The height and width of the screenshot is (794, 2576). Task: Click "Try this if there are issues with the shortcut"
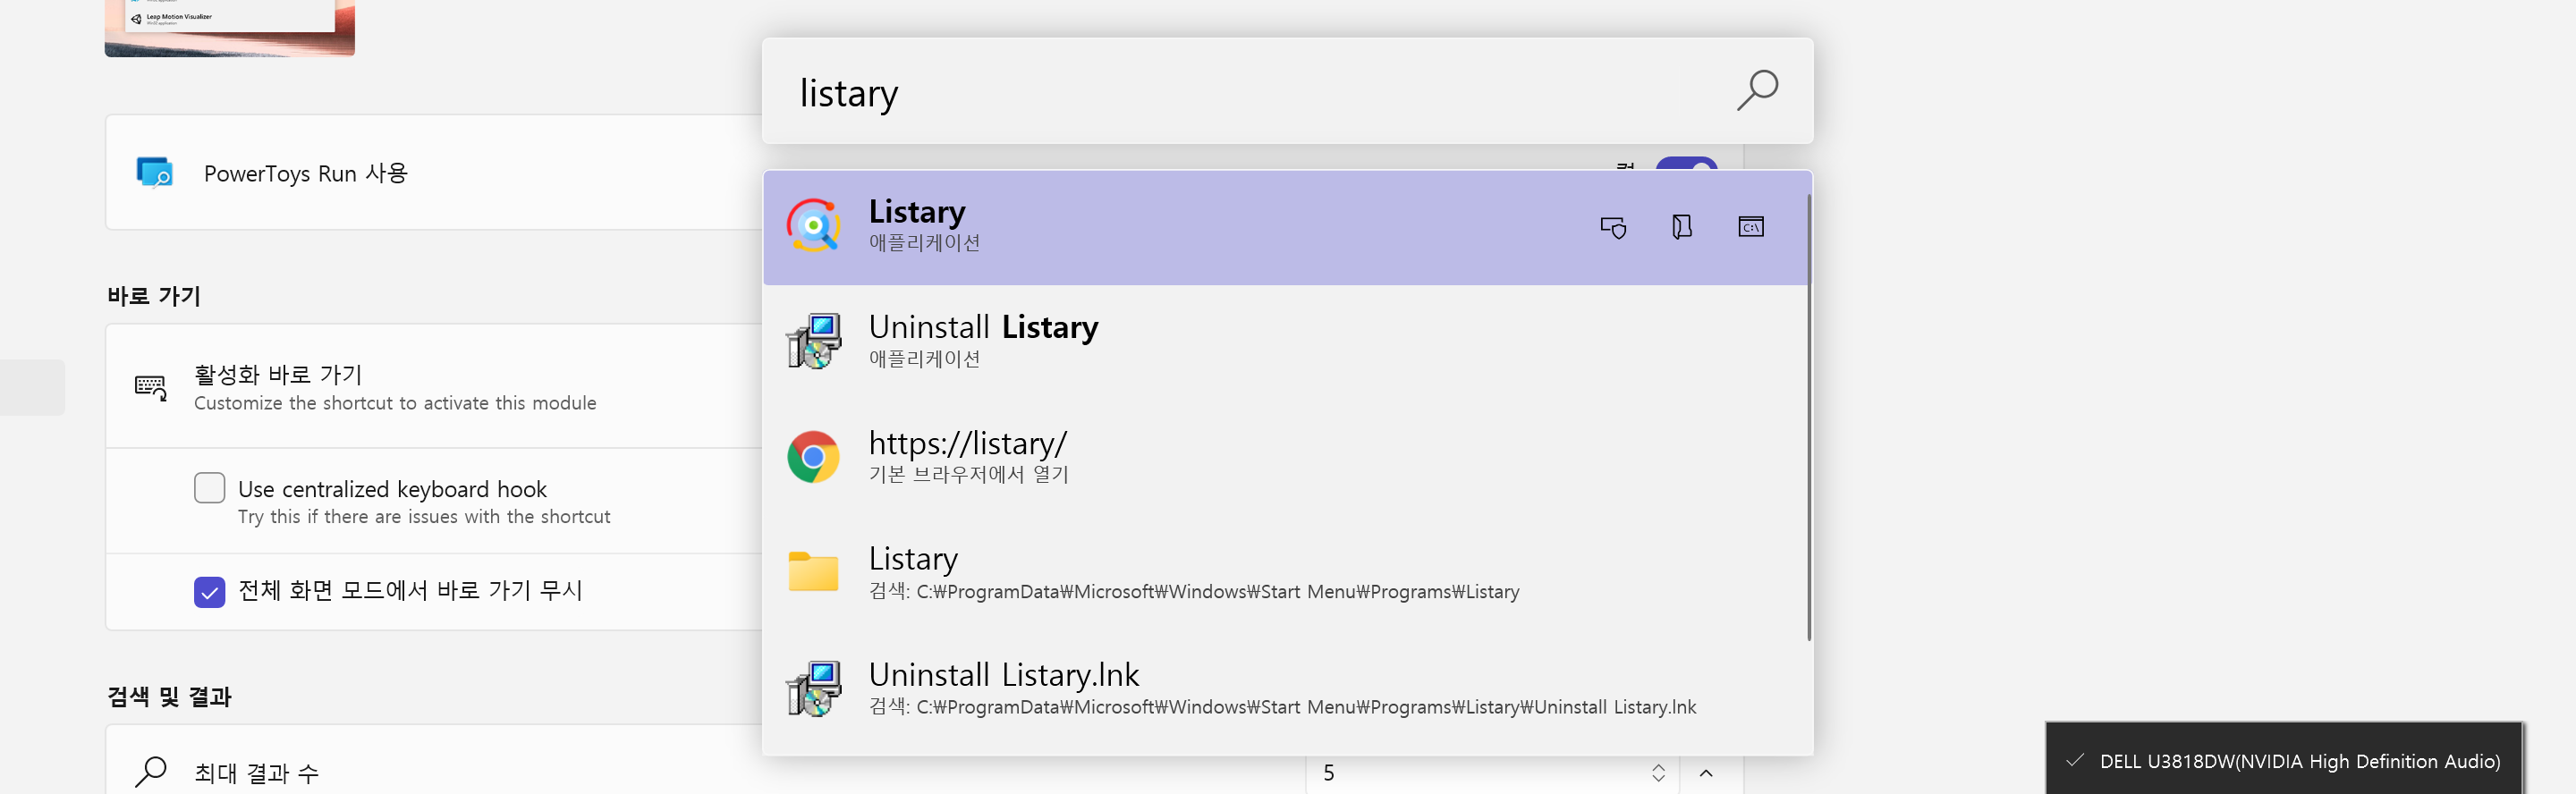point(424,517)
